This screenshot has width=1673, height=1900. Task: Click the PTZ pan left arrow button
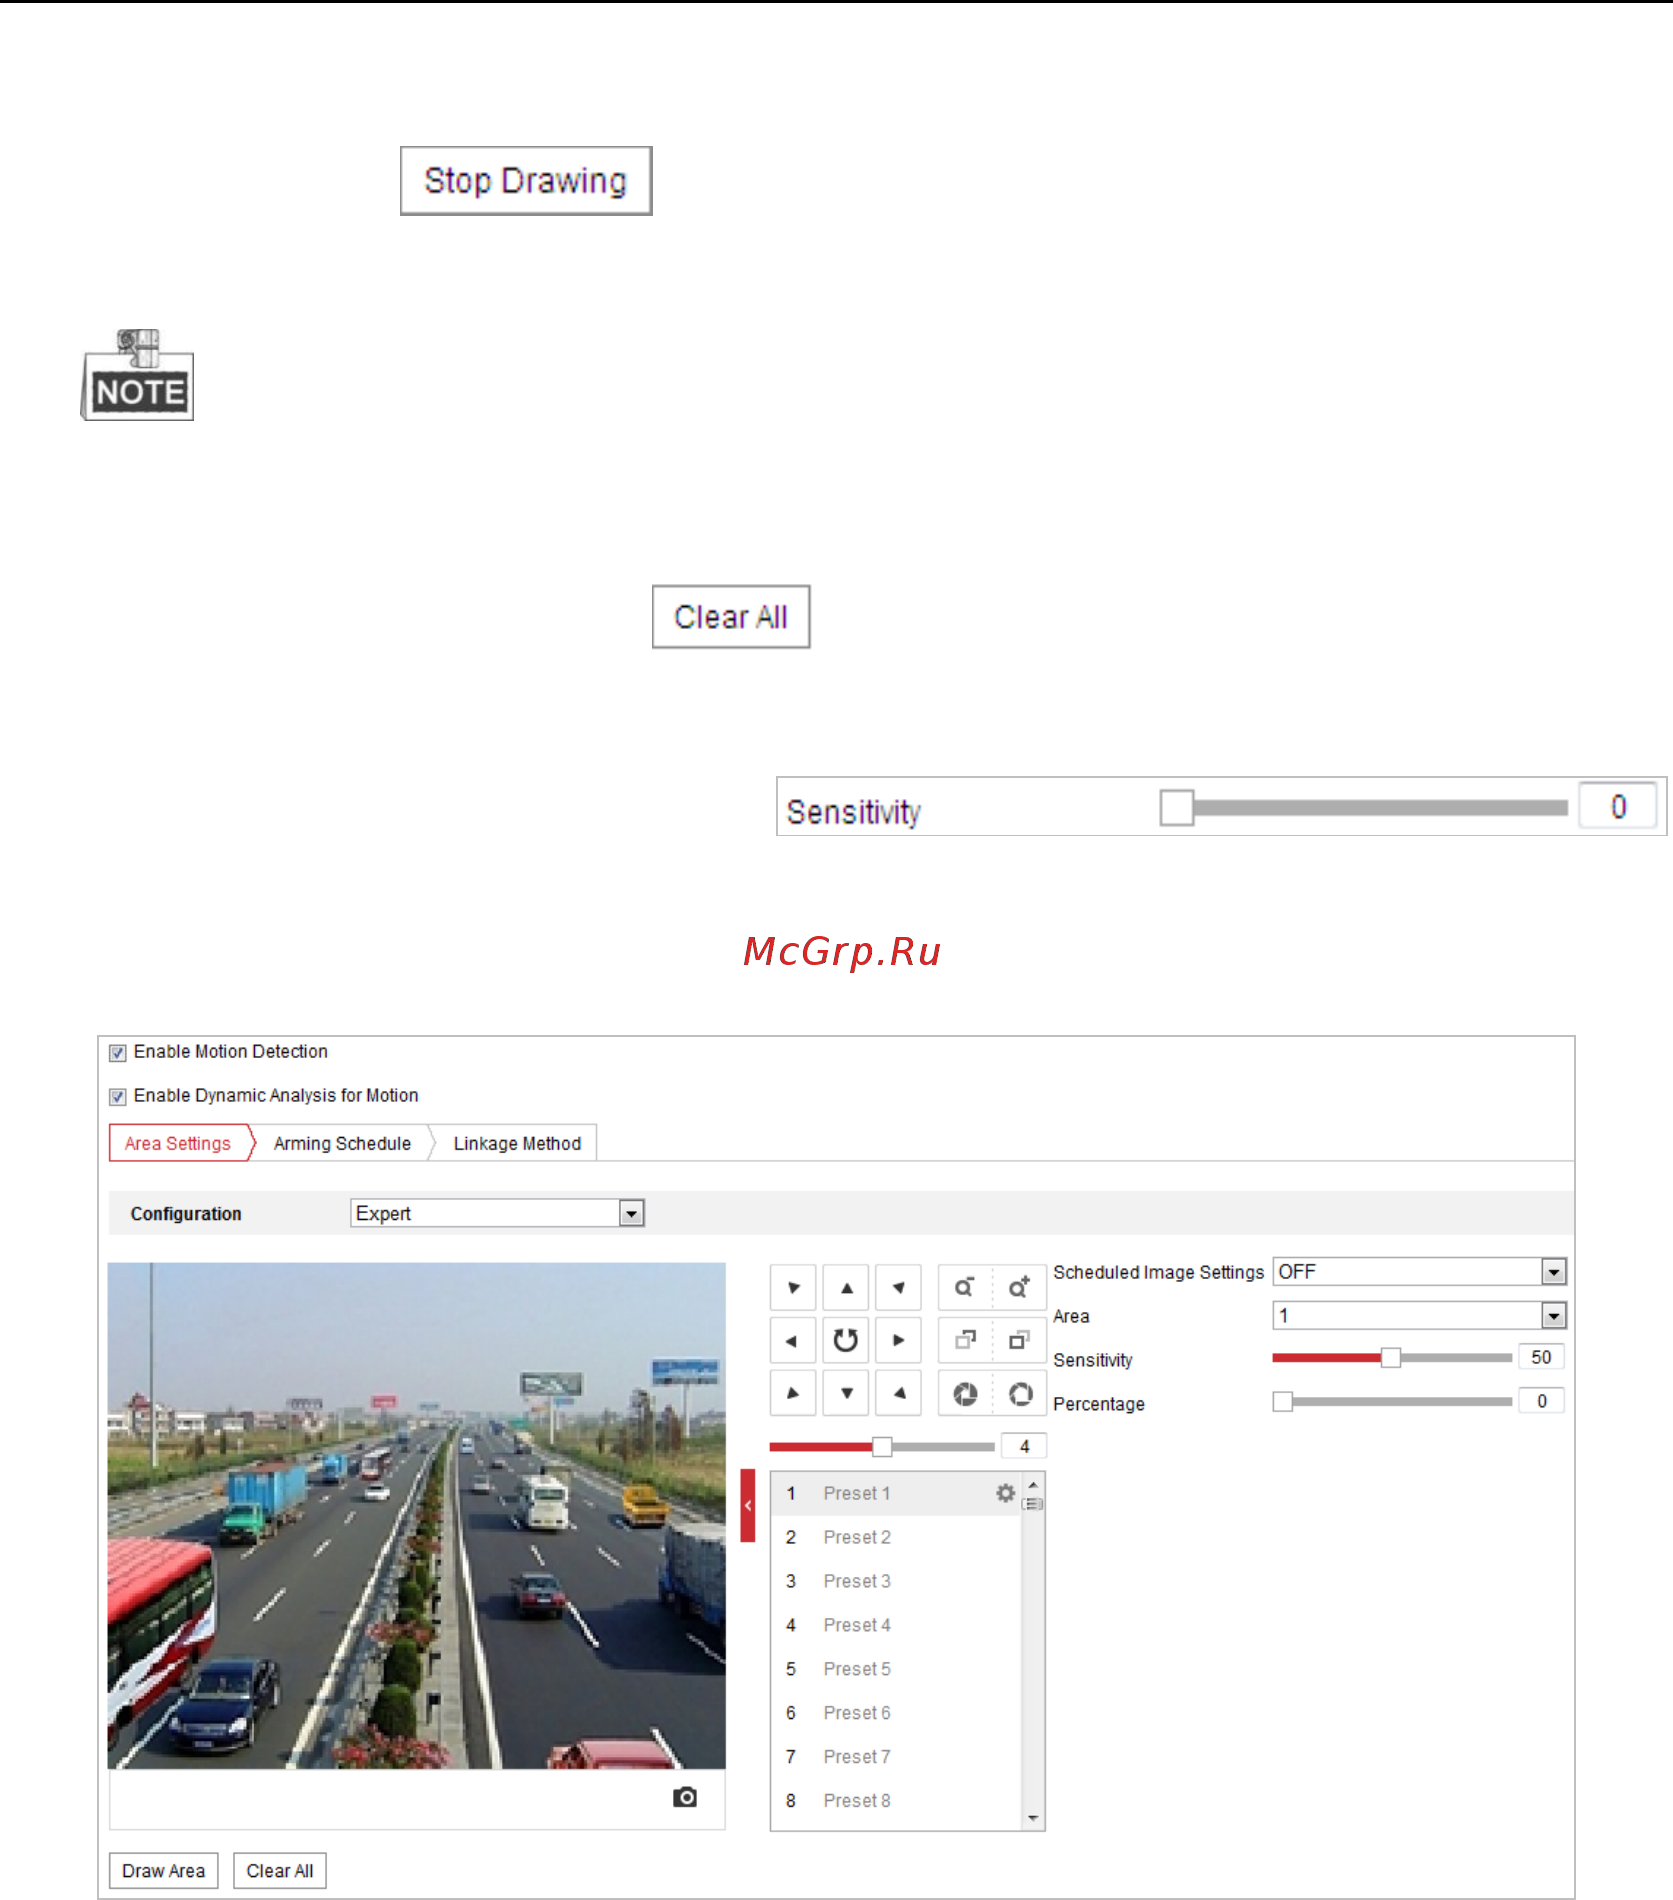click(x=793, y=1341)
